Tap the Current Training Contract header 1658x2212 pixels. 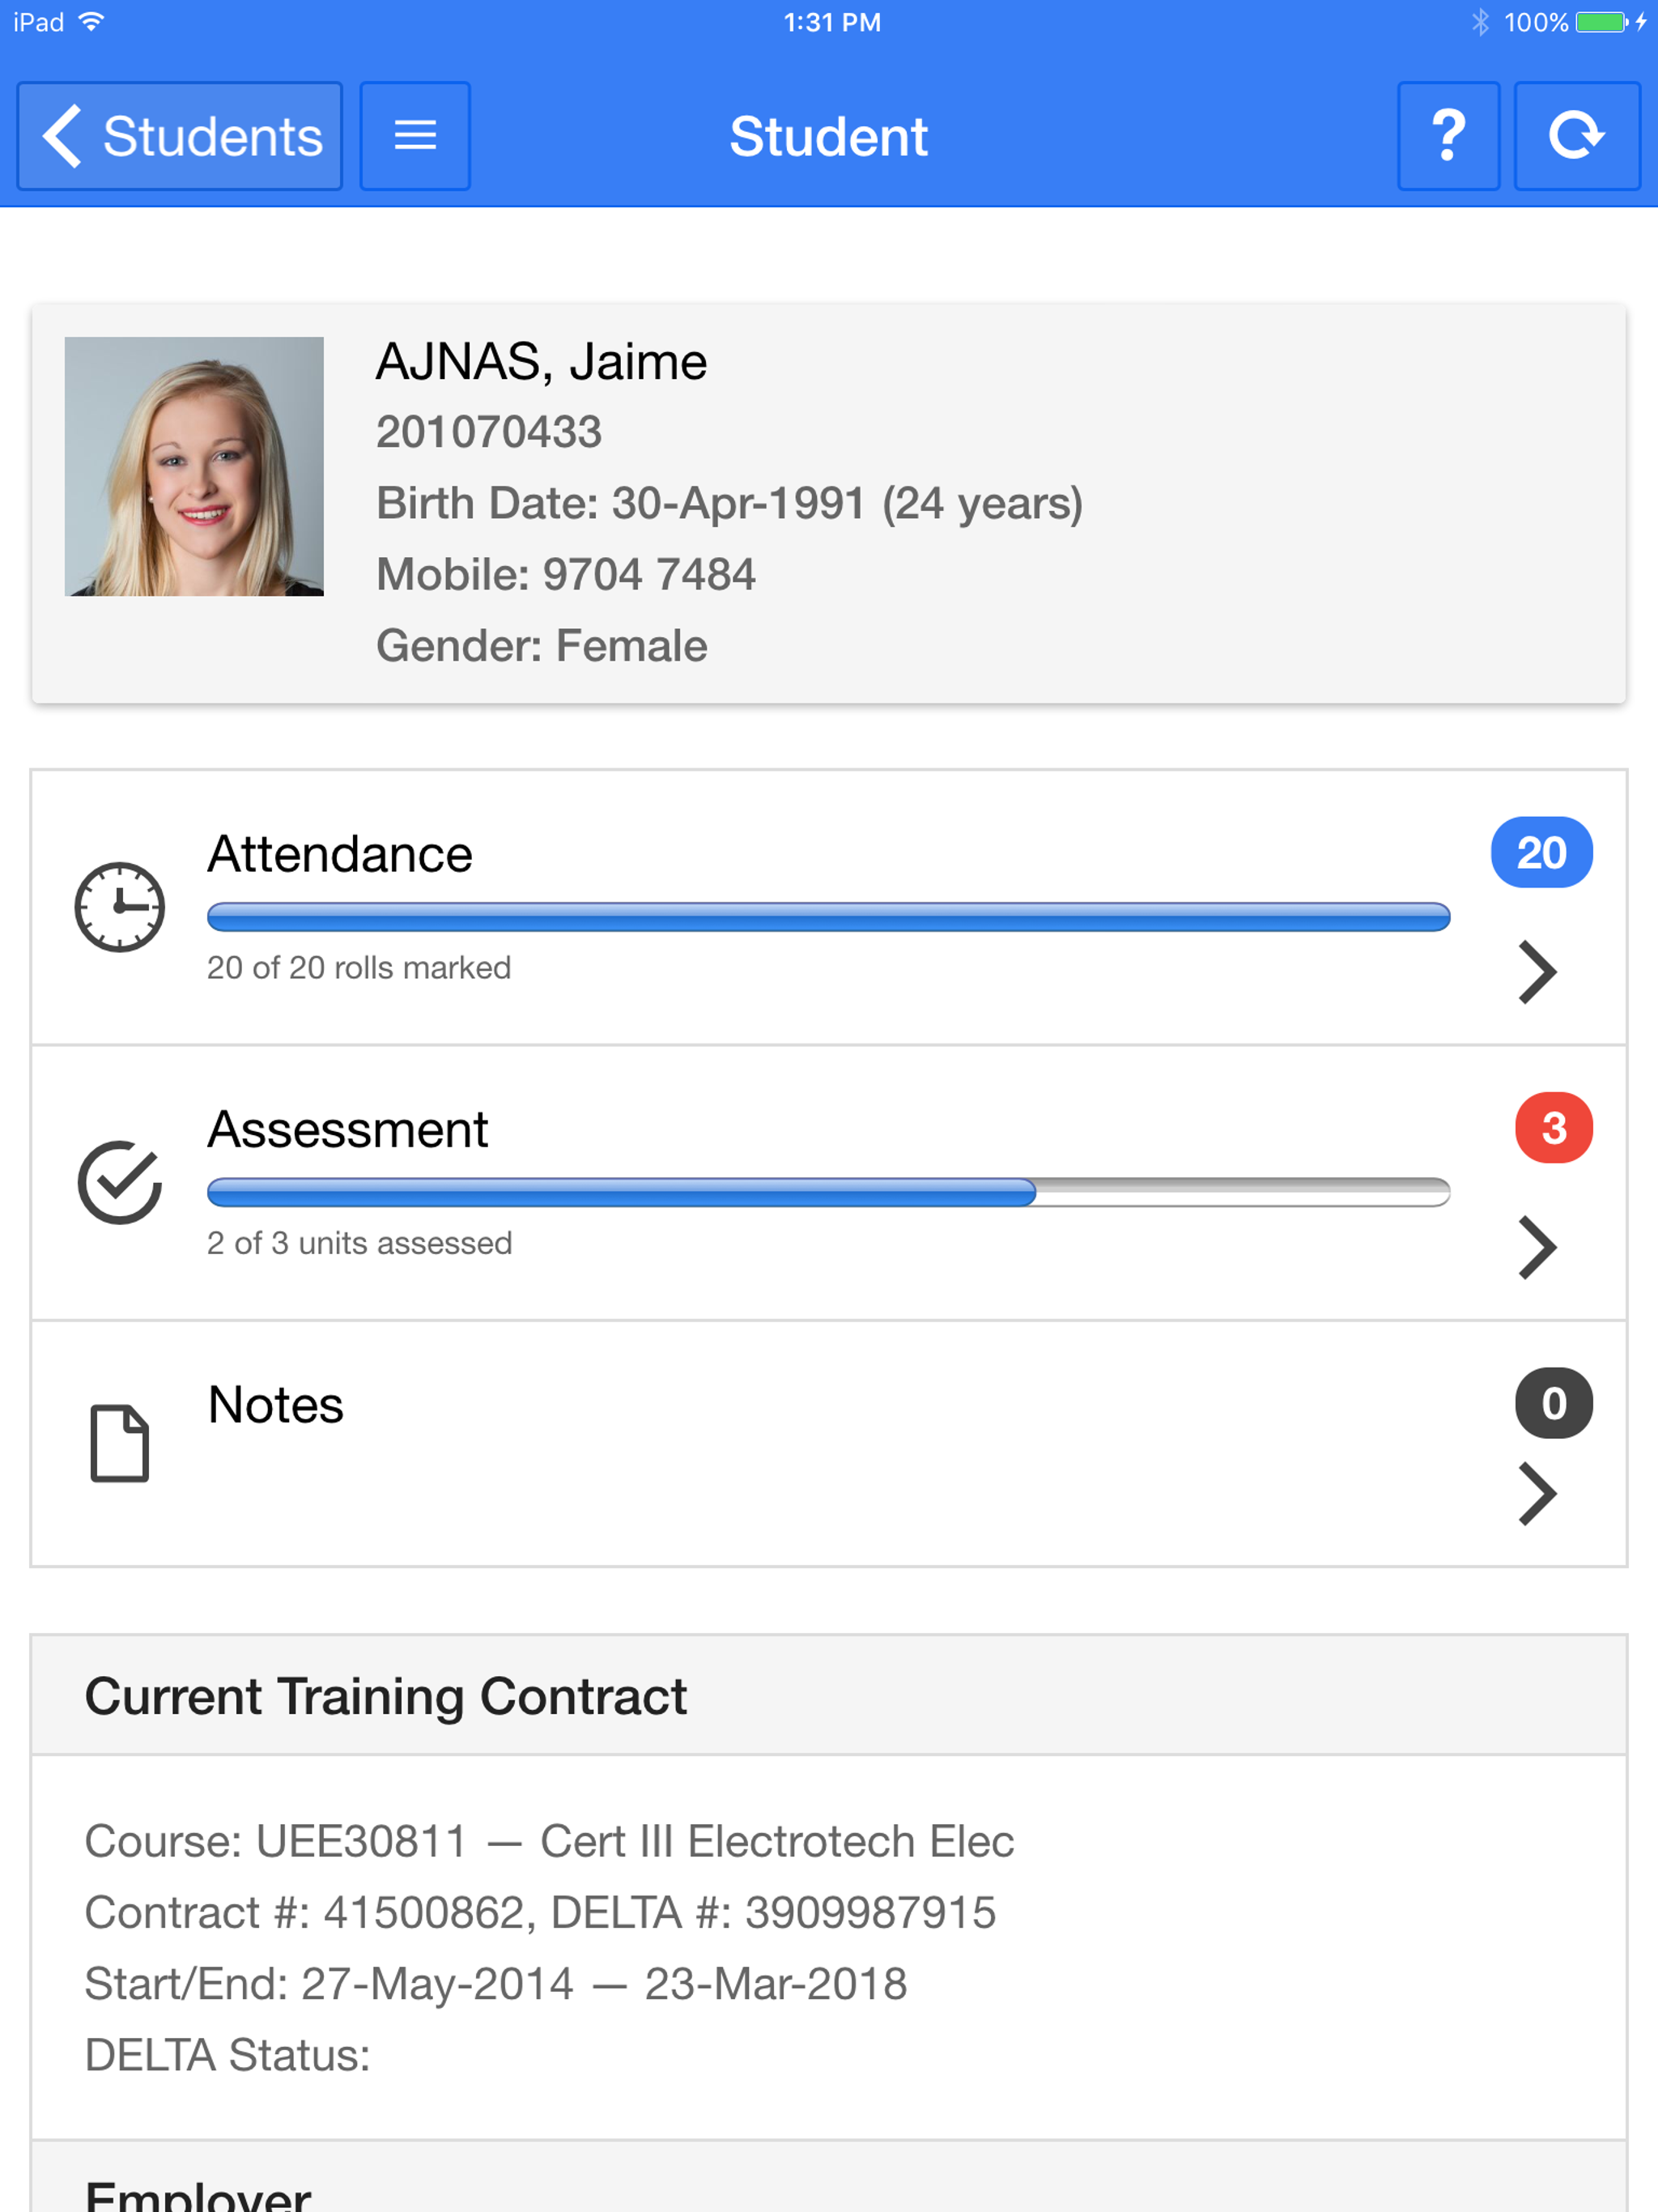(828, 1695)
